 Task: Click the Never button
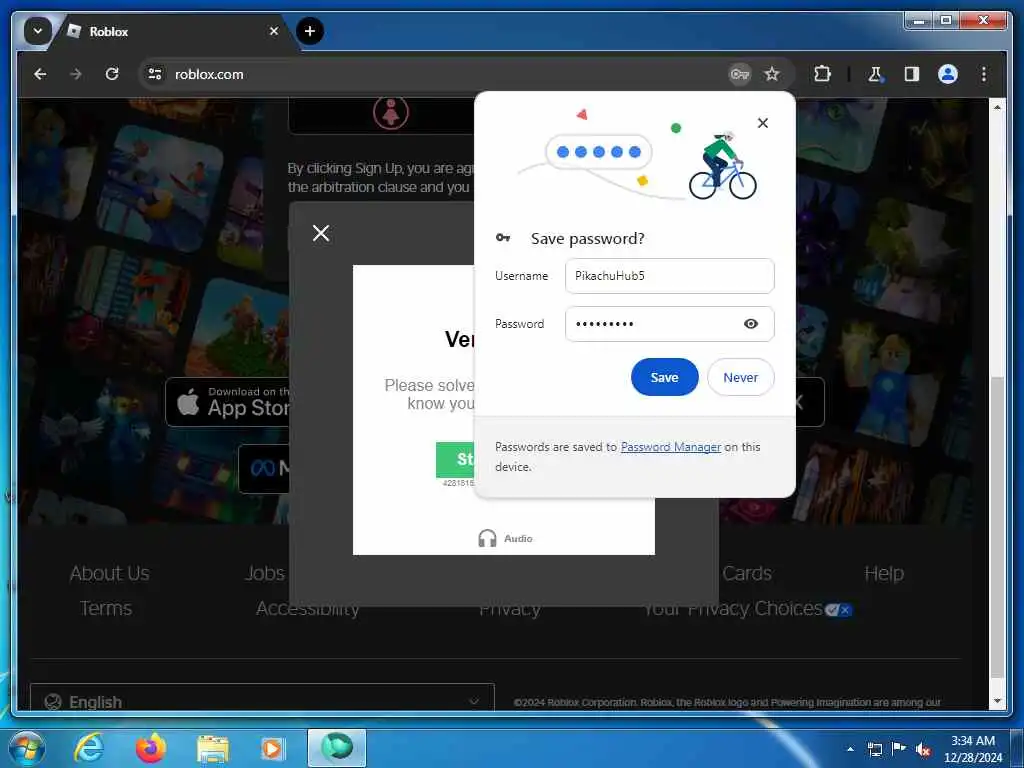pos(741,377)
